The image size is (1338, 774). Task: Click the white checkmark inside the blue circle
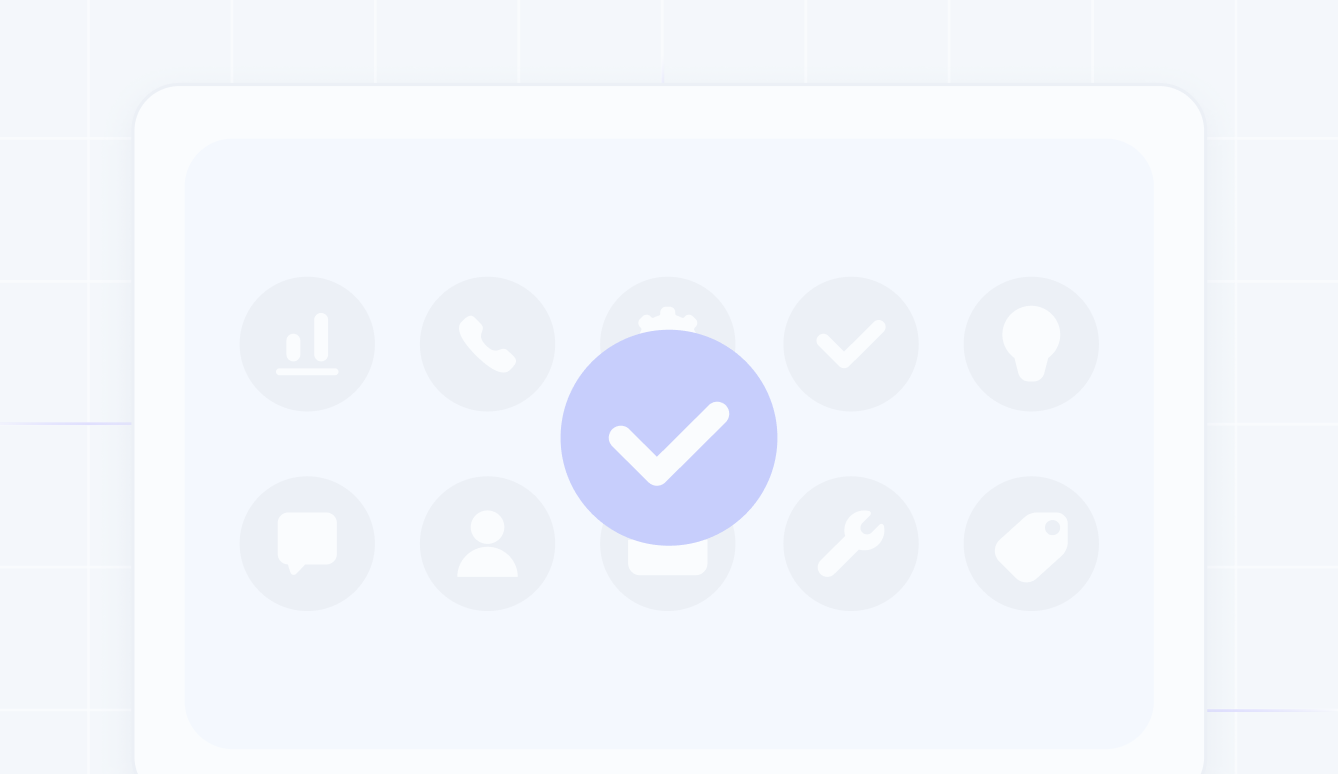tap(669, 443)
